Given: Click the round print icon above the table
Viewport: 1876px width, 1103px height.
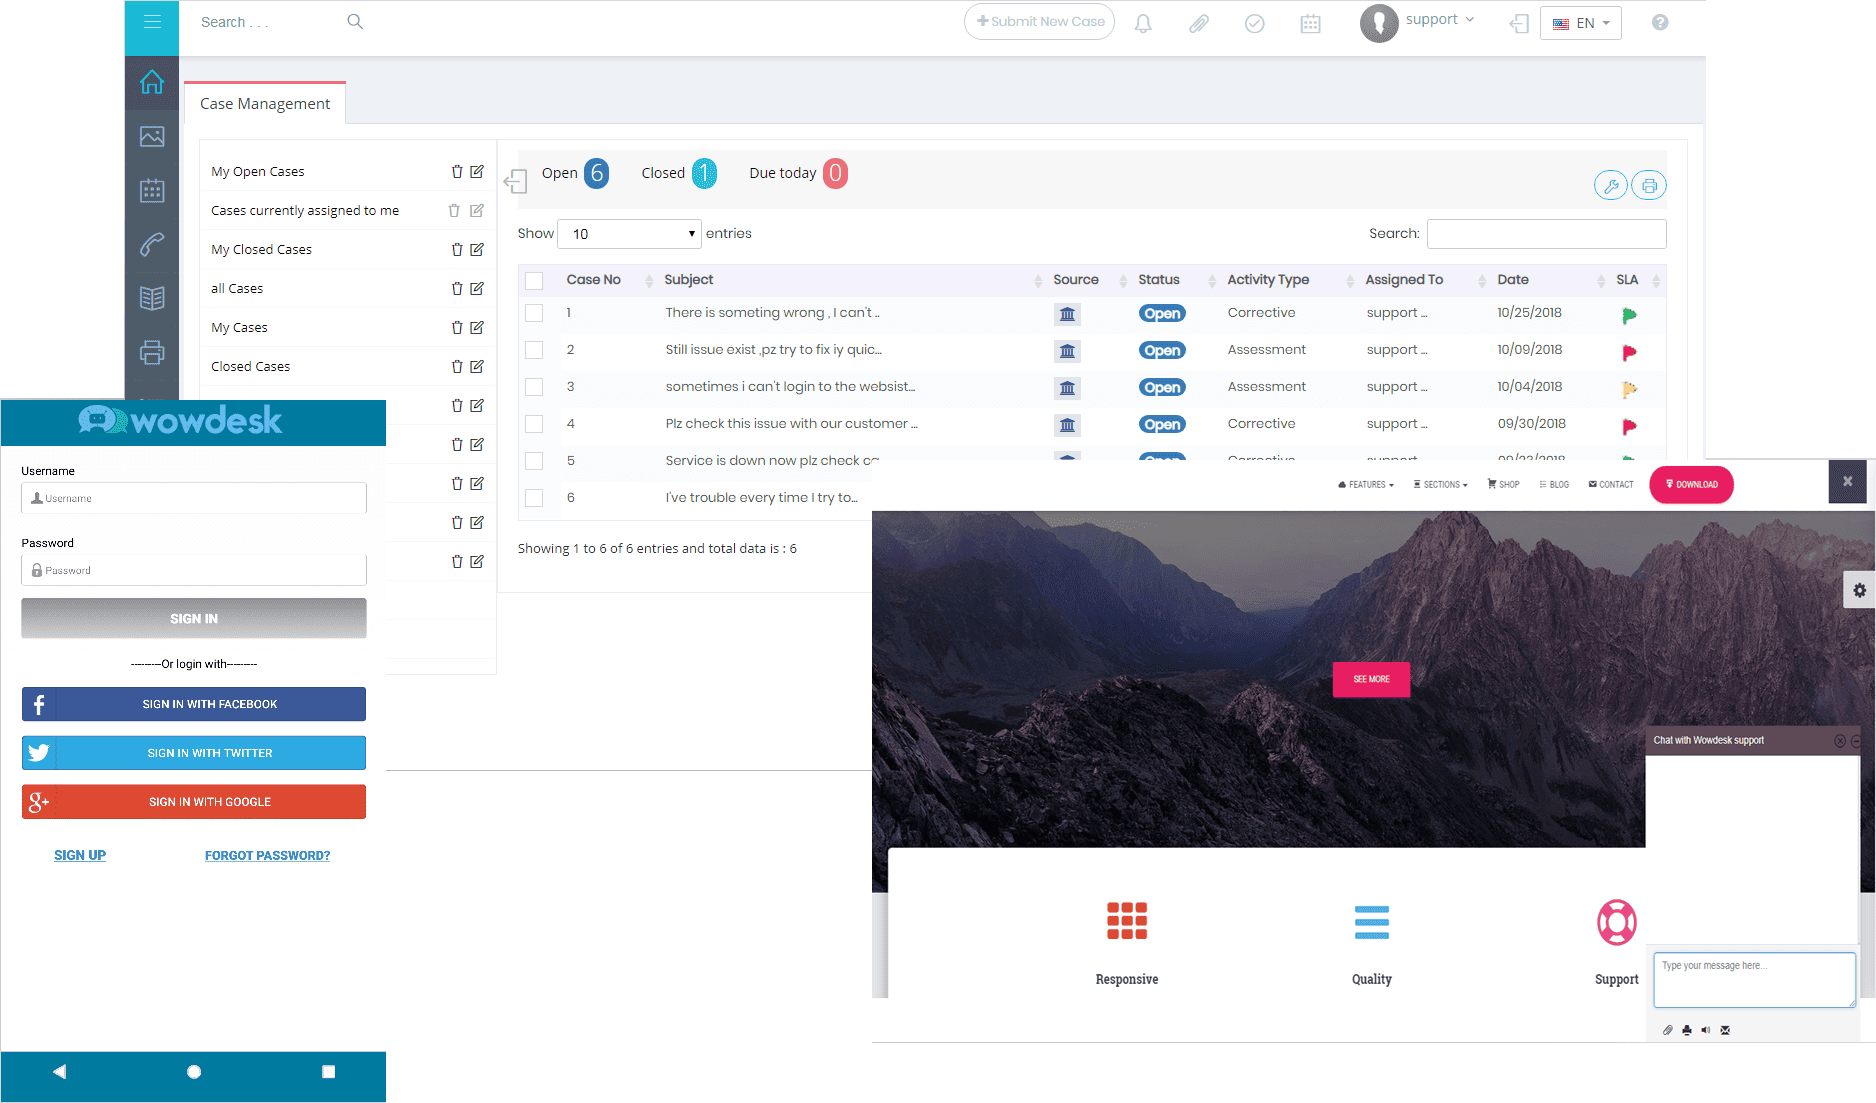Looking at the screenshot, I should coord(1649,185).
